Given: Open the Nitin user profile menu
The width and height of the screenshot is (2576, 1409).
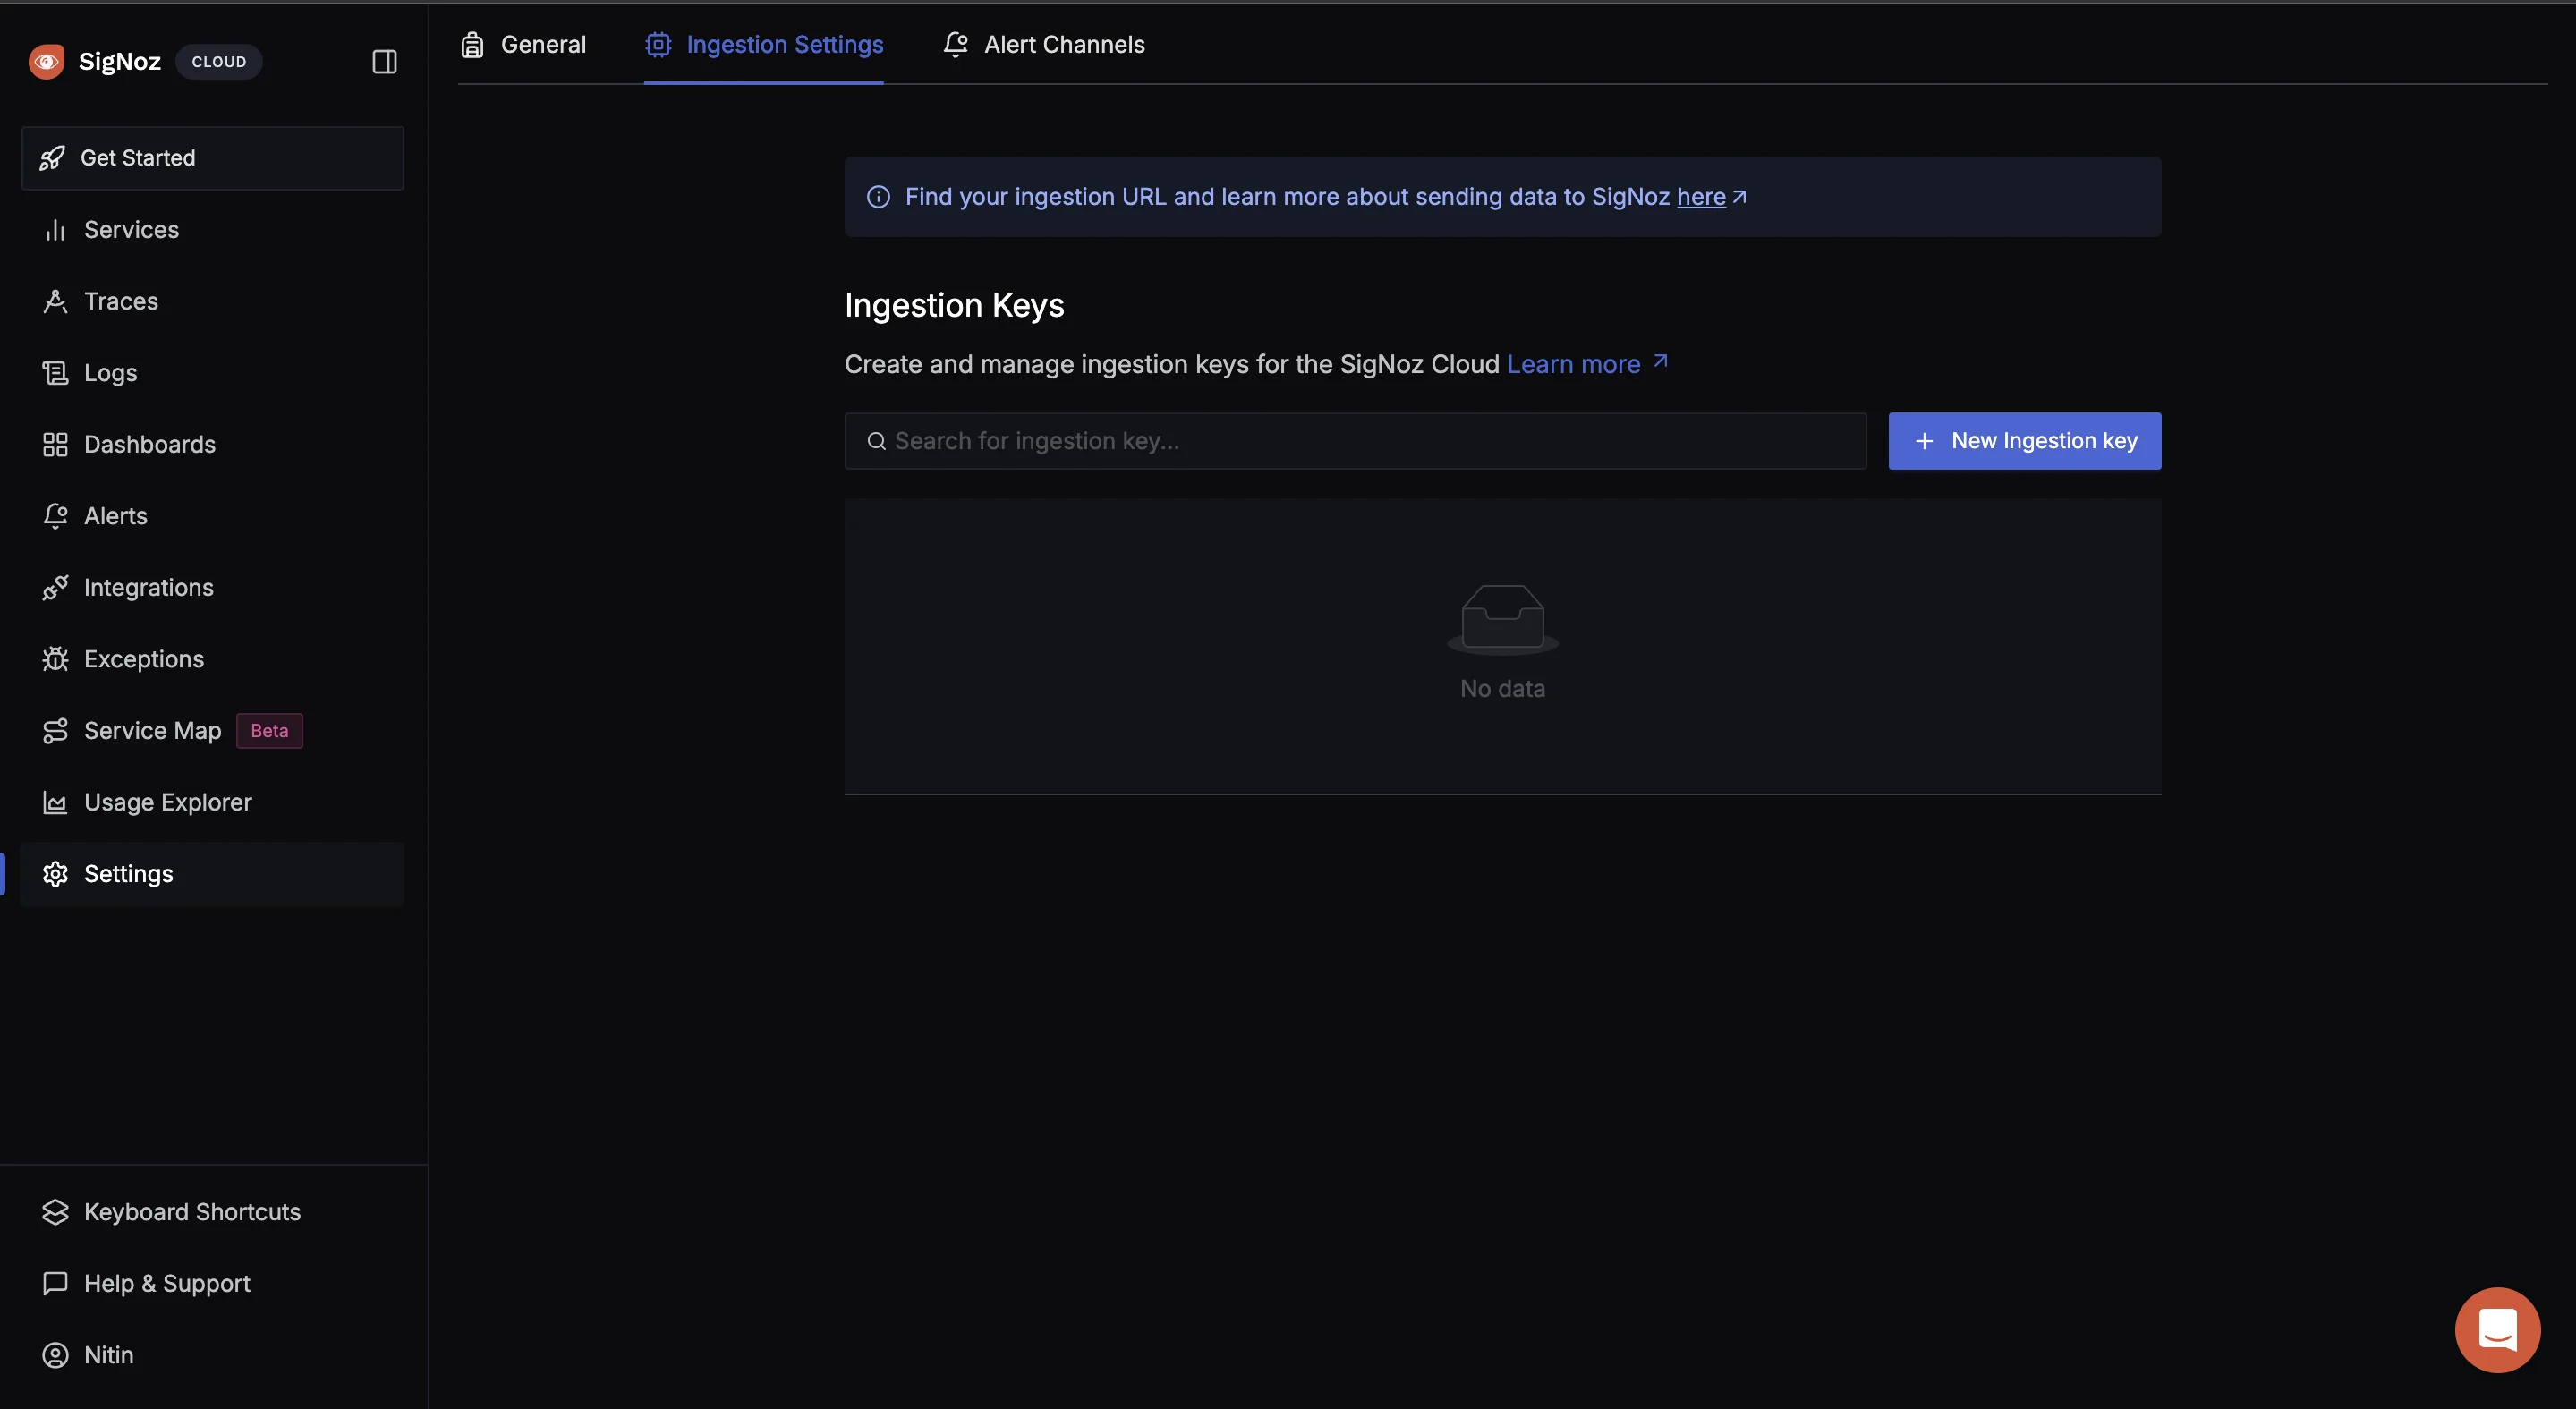Looking at the screenshot, I should (213, 1355).
